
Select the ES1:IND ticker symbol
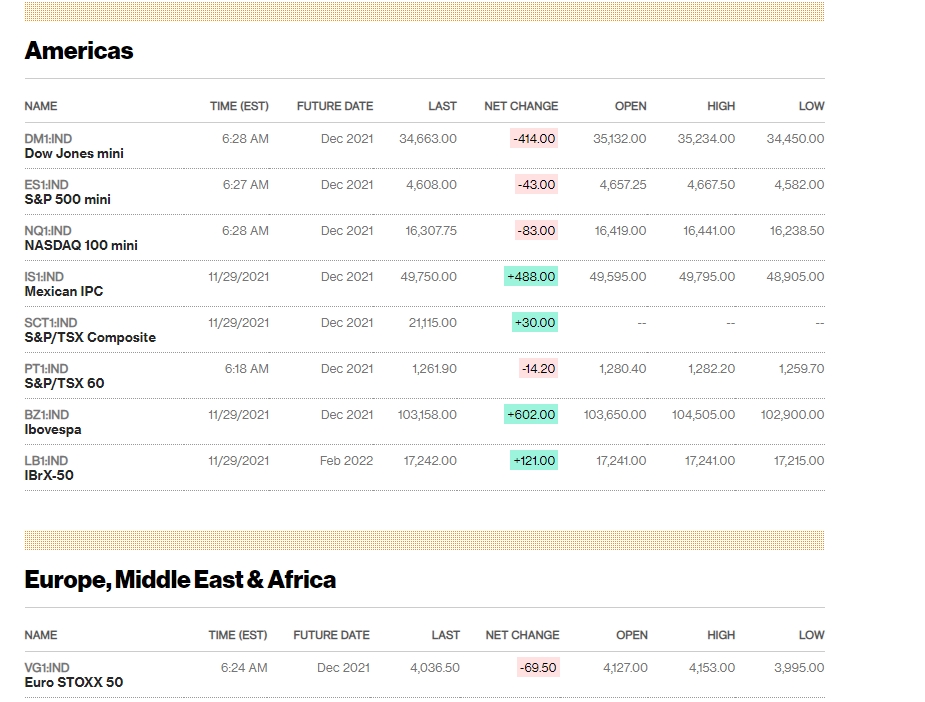coord(47,185)
